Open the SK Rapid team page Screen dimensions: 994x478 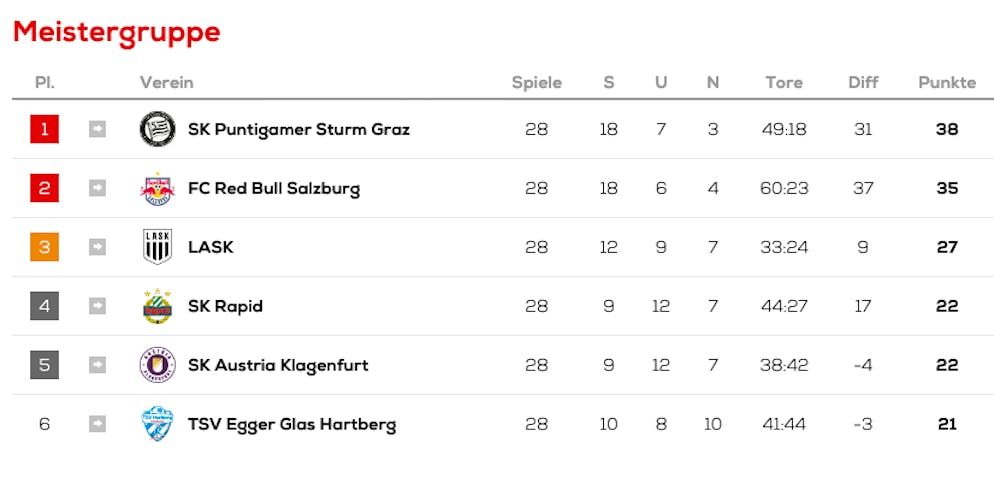(x=225, y=306)
